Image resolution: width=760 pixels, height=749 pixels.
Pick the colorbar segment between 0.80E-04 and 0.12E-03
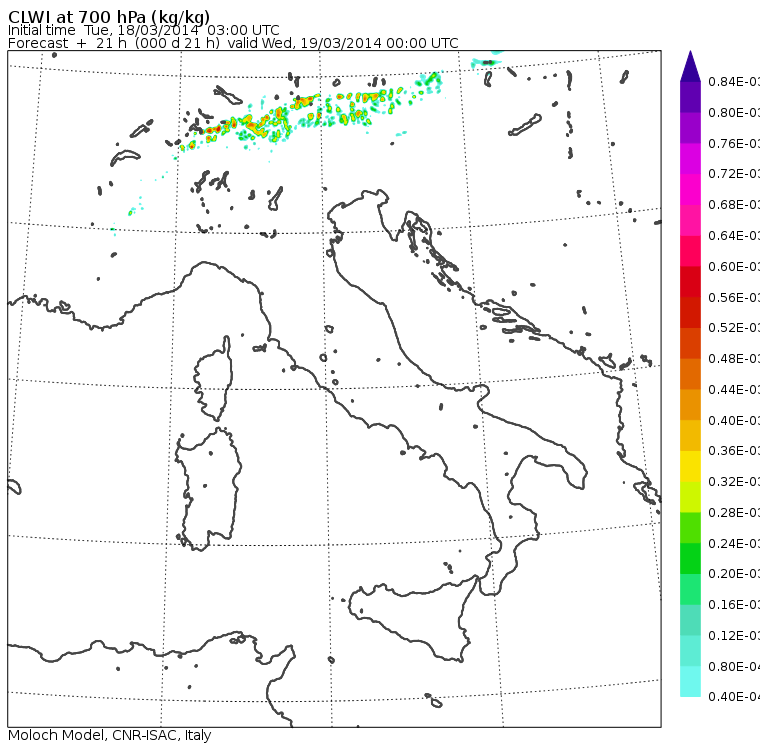pyautogui.click(x=690, y=651)
